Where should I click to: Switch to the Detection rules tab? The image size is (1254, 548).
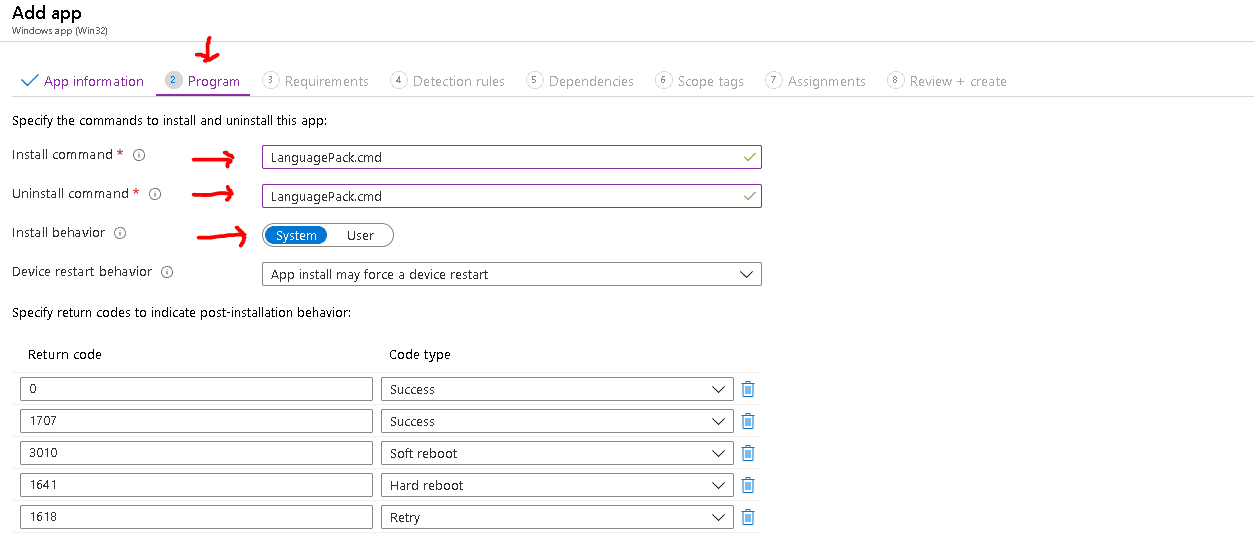[458, 81]
